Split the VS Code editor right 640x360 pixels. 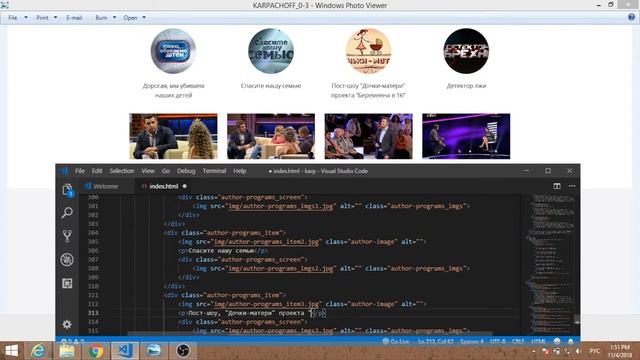tap(557, 186)
